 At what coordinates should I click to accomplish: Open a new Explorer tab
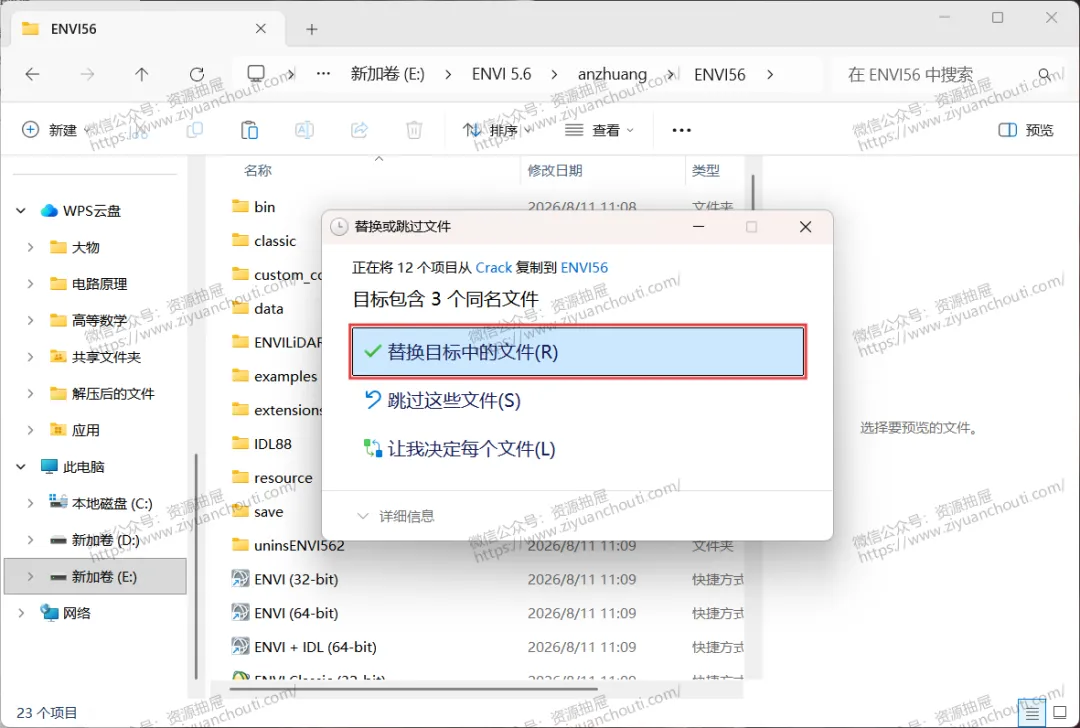[312, 29]
